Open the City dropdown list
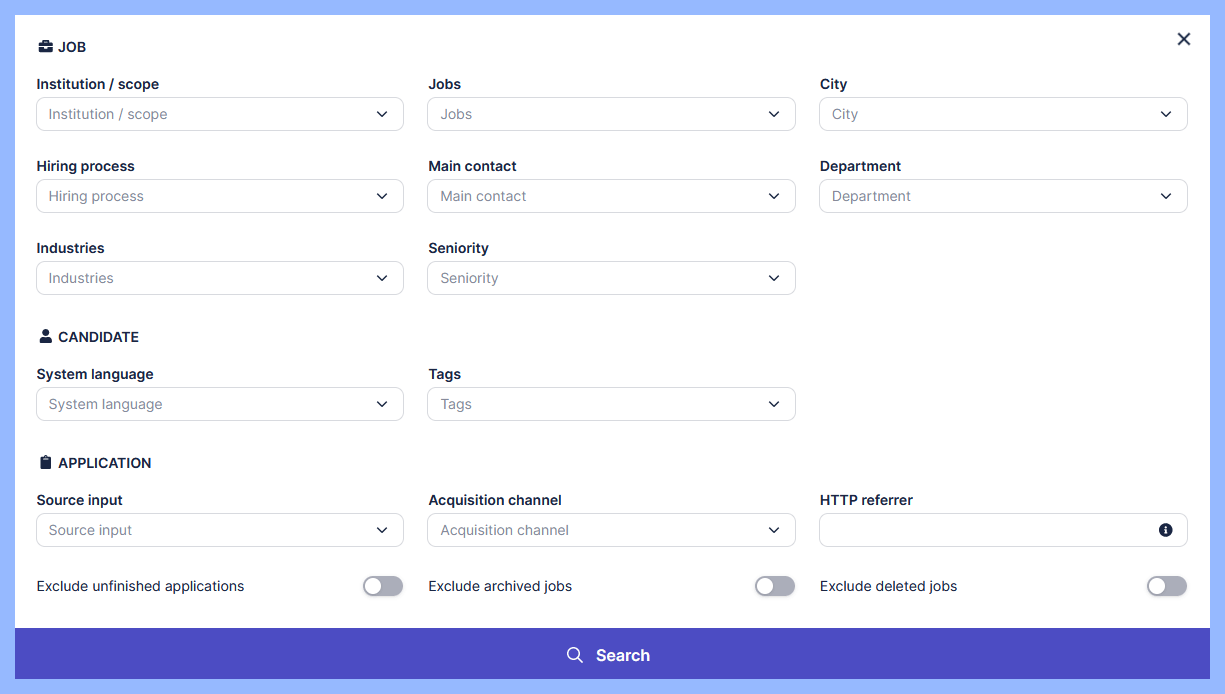 (x=1003, y=114)
